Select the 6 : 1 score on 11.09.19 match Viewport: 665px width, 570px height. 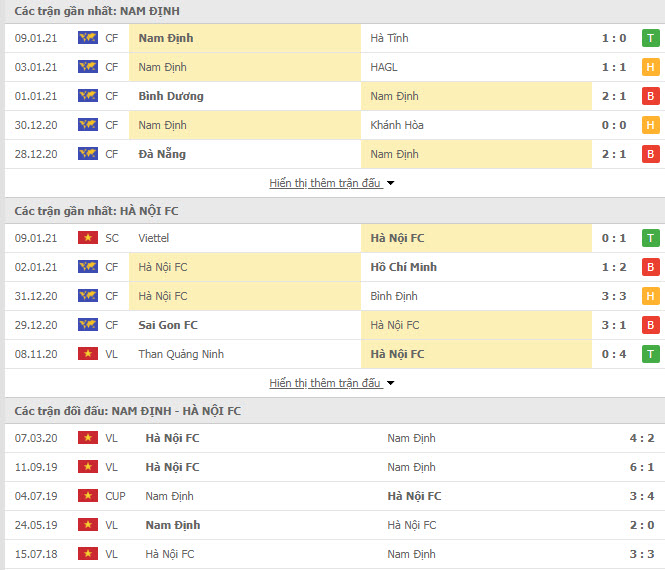(642, 467)
